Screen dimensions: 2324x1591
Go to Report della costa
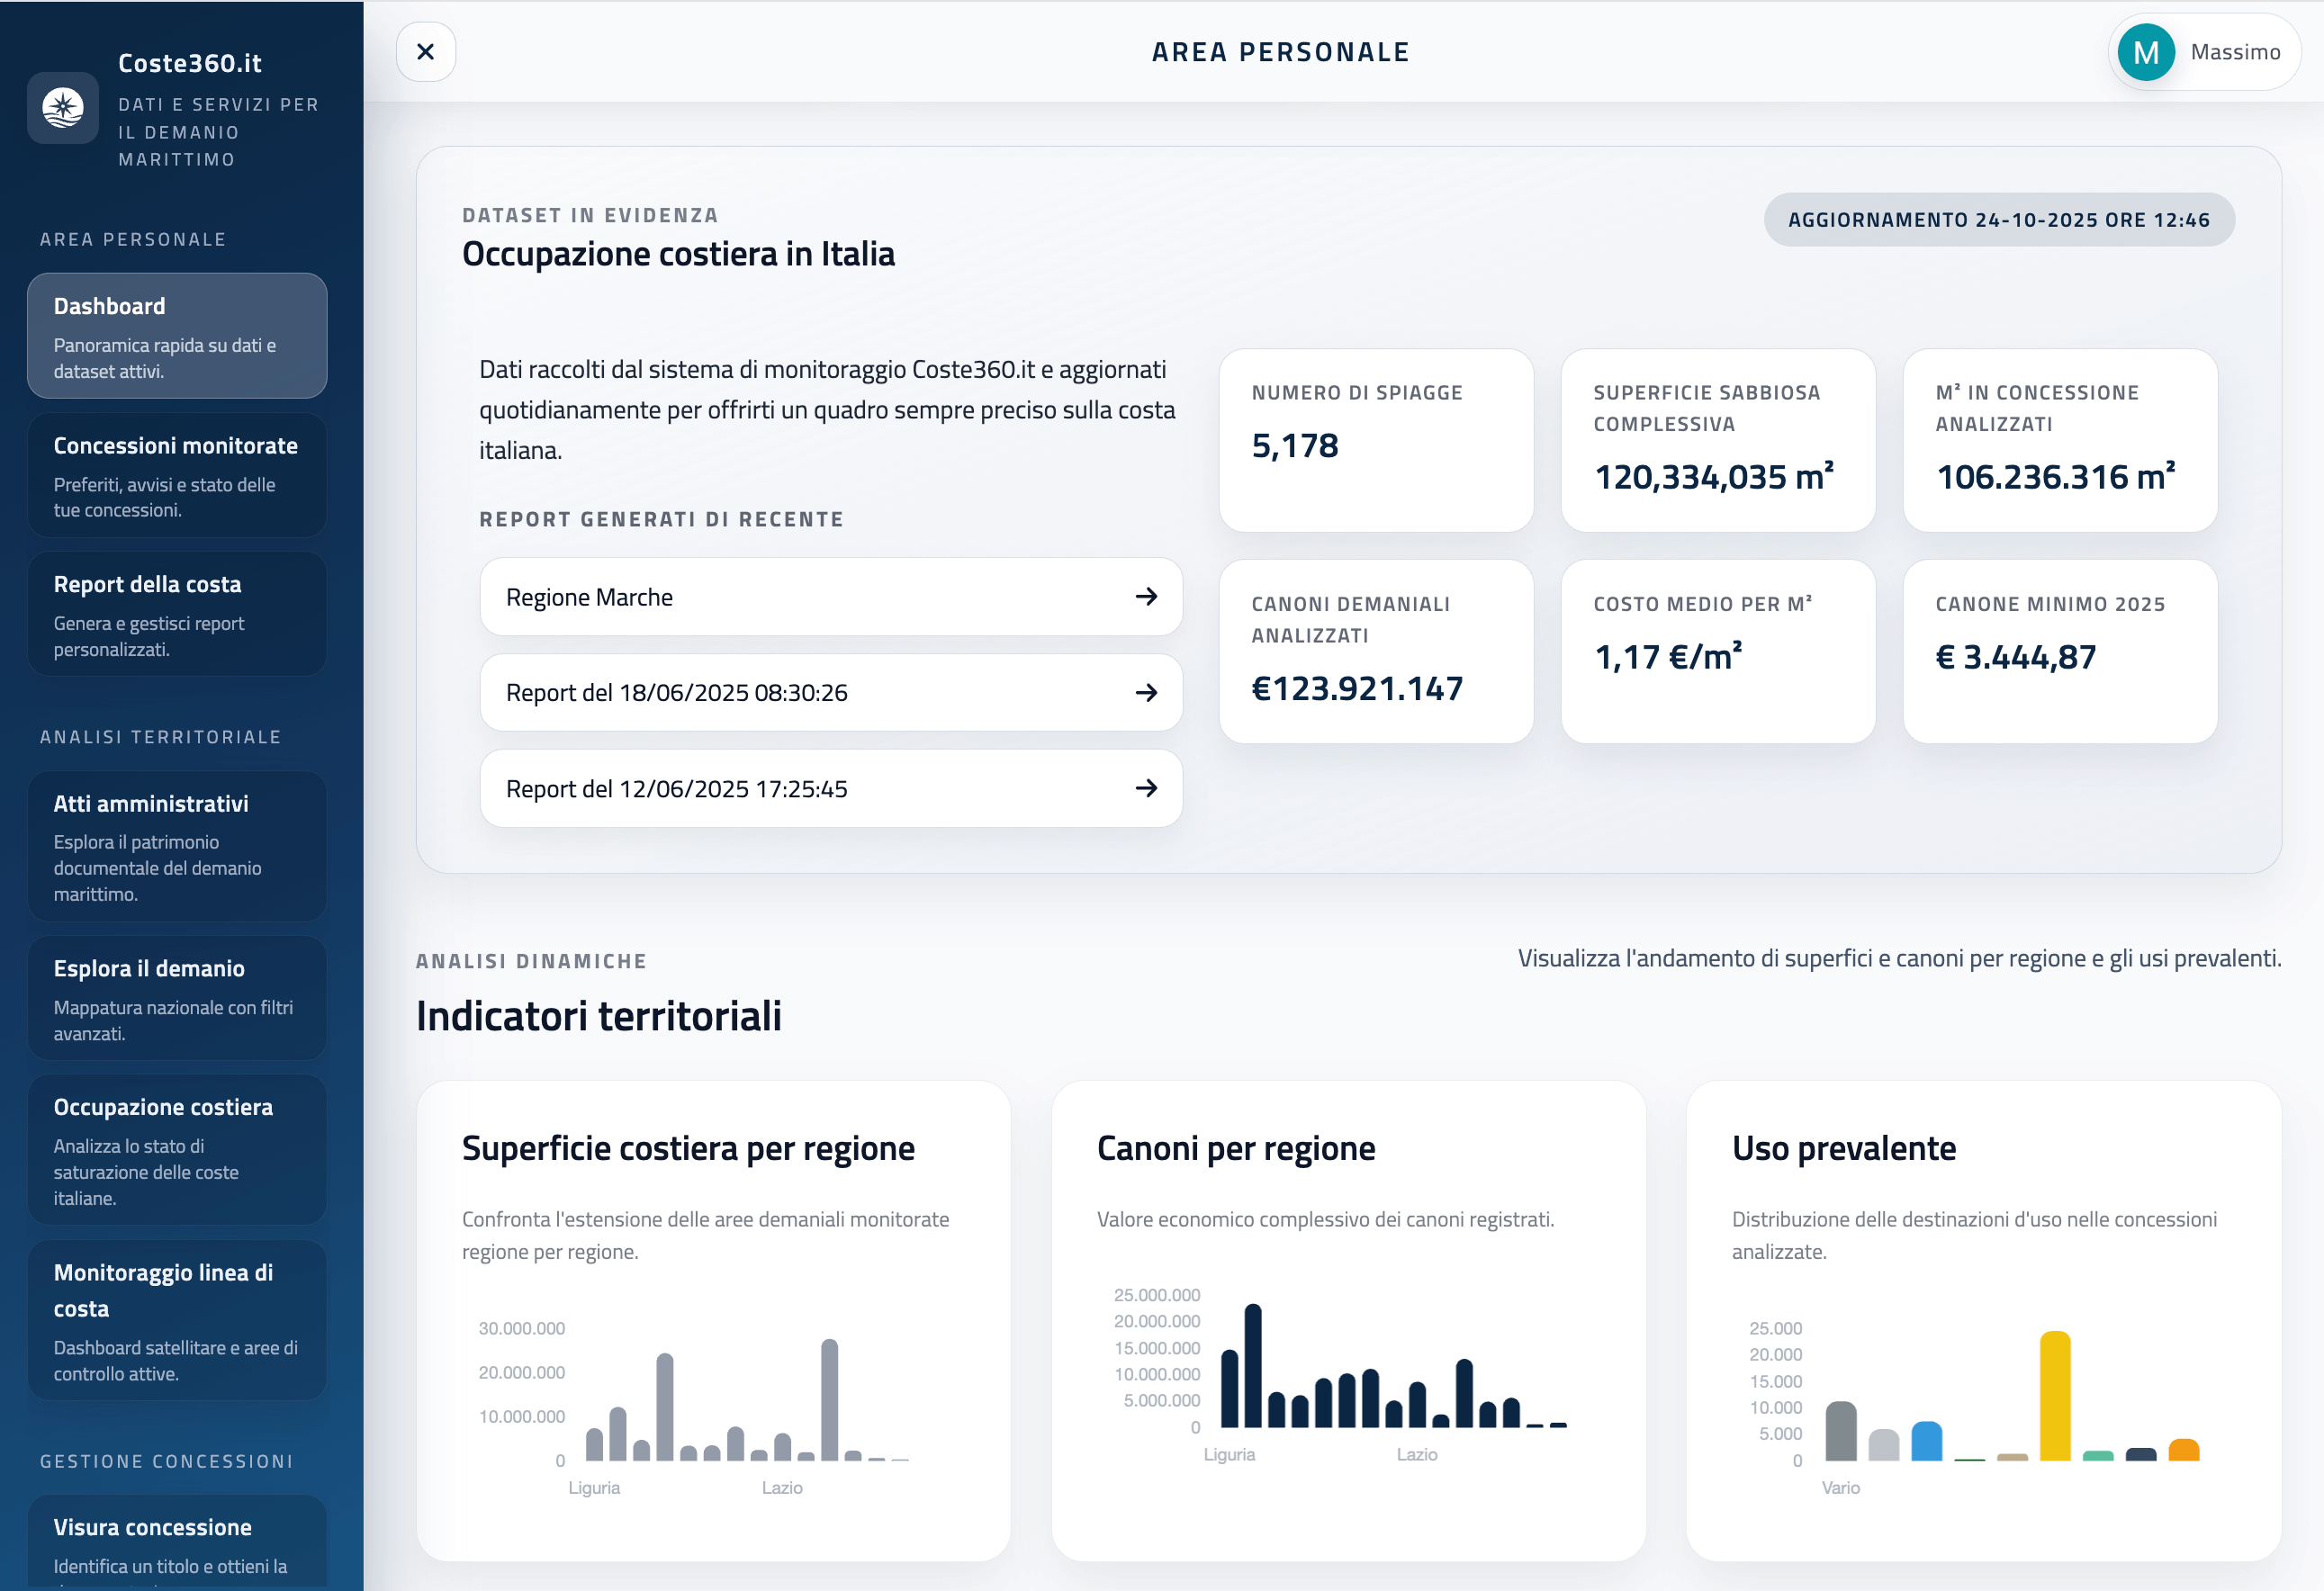tap(177, 614)
